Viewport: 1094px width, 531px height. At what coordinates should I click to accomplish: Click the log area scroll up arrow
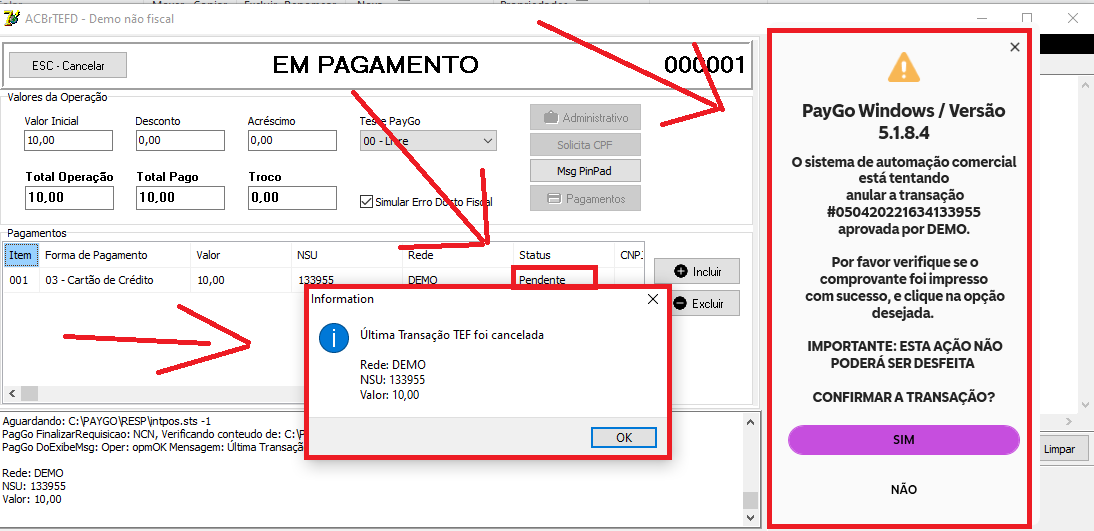[750, 421]
